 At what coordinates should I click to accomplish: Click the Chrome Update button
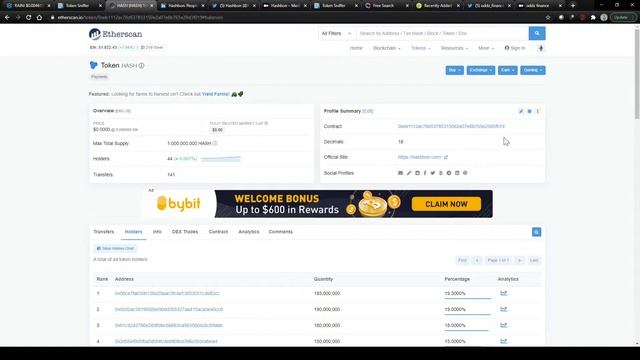[622, 18]
